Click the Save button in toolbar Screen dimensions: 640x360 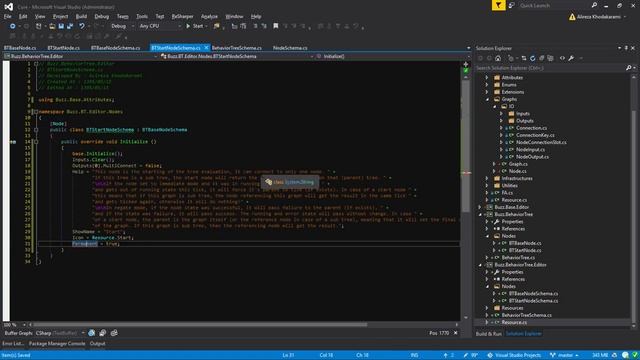[x=61, y=26]
